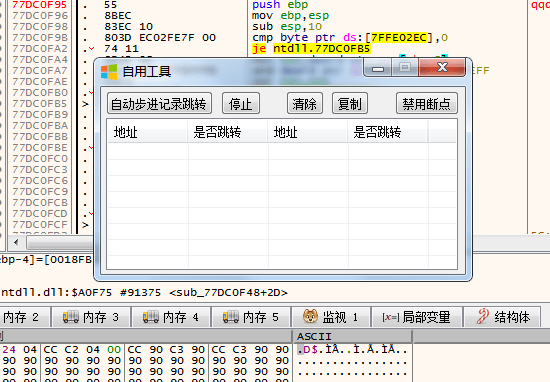Click second 是否跳转 column header
The image size is (550, 382).
pyautogui.click(x=388, y=132)
